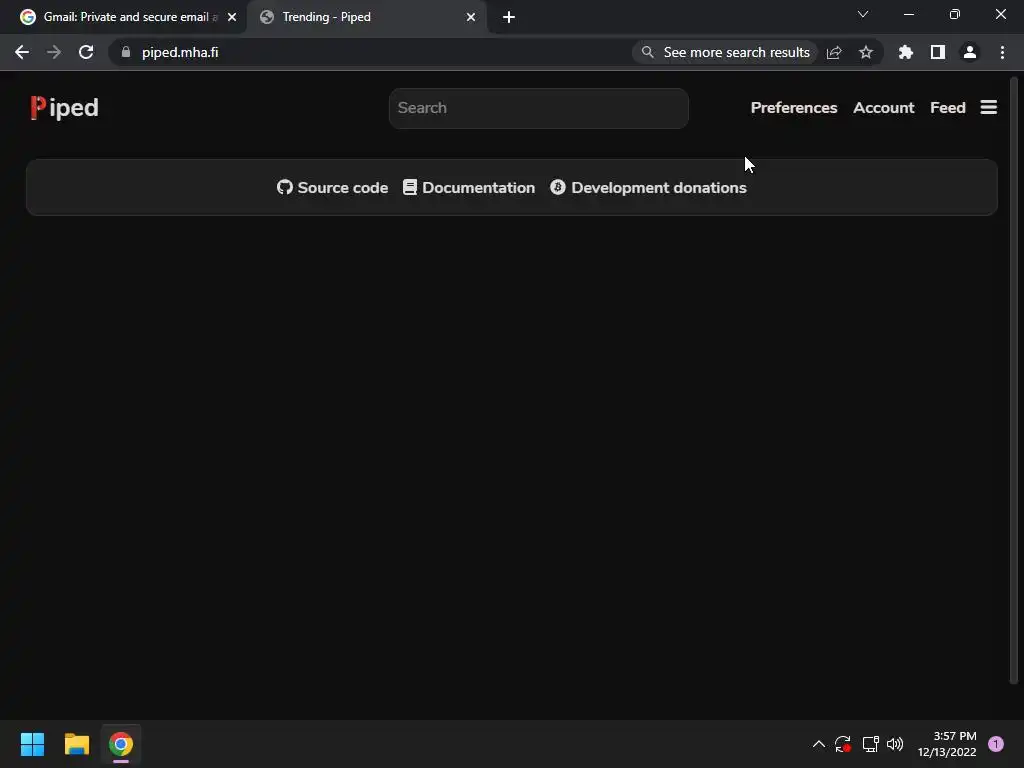The image size is (1024, 768).
Task: Open Chrome extensions puzzle icon
Action: pyautogui.click(x=906, y=52)
